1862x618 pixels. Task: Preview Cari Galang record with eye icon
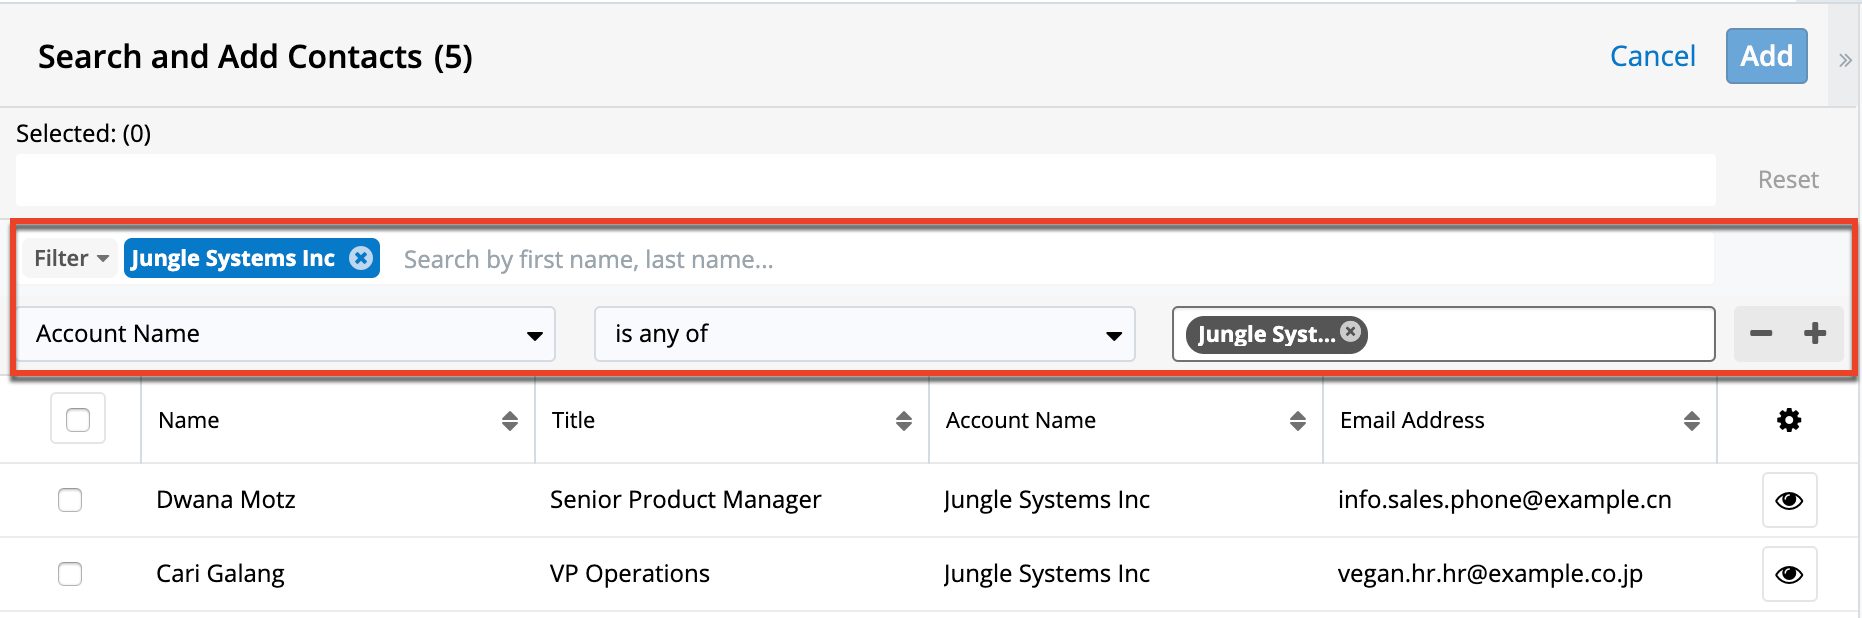point(1789,574)
